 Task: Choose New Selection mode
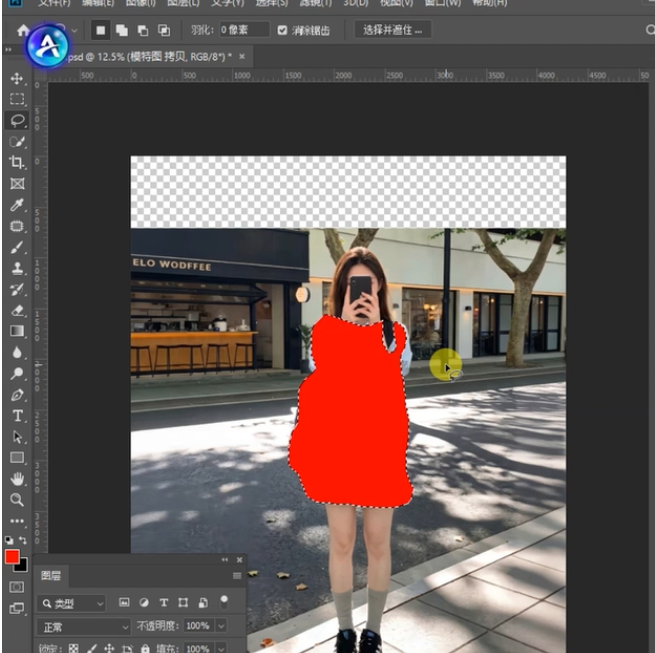point(101,30)
